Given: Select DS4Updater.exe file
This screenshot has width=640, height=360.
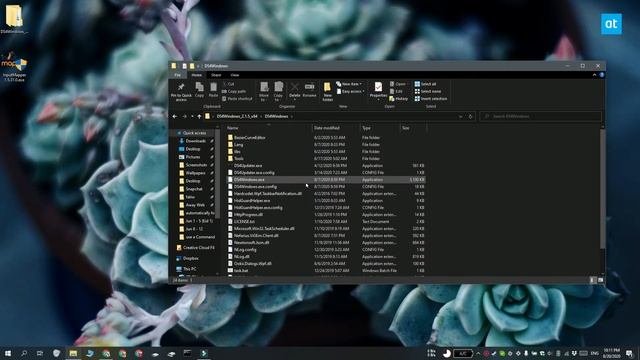Looking at the screenshot, I should click(248, 165).
